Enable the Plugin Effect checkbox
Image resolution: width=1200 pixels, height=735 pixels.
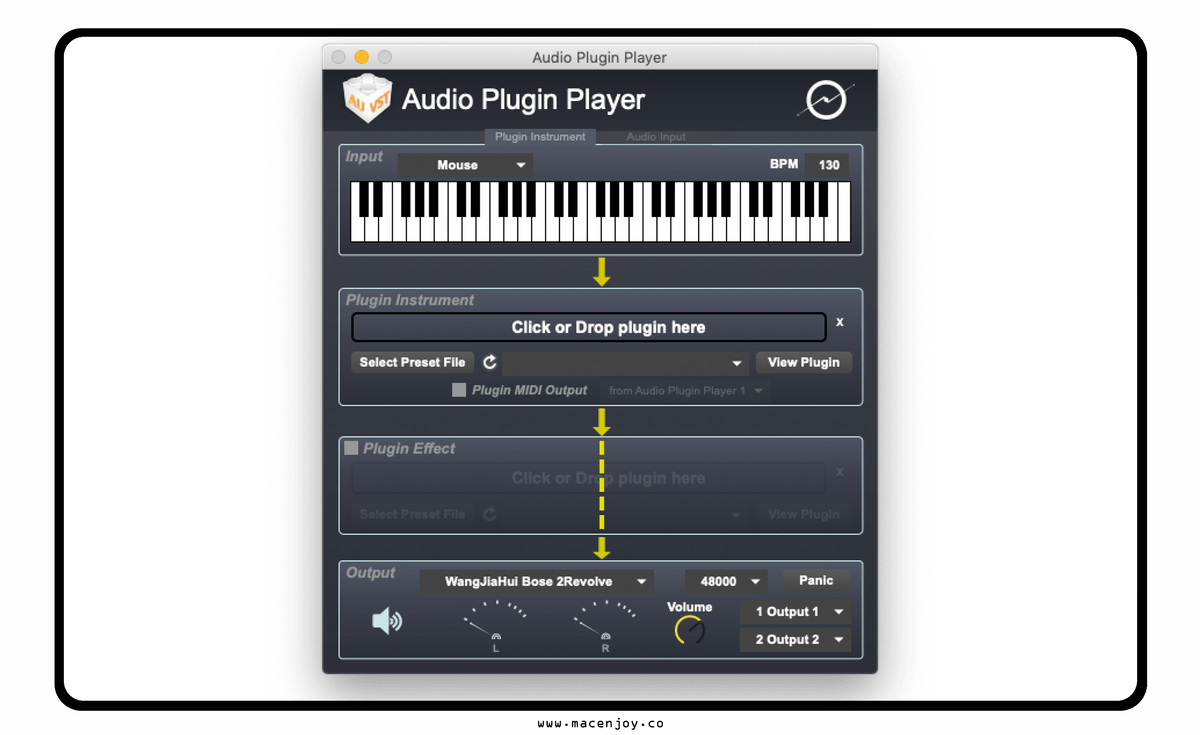click(351, 448)
